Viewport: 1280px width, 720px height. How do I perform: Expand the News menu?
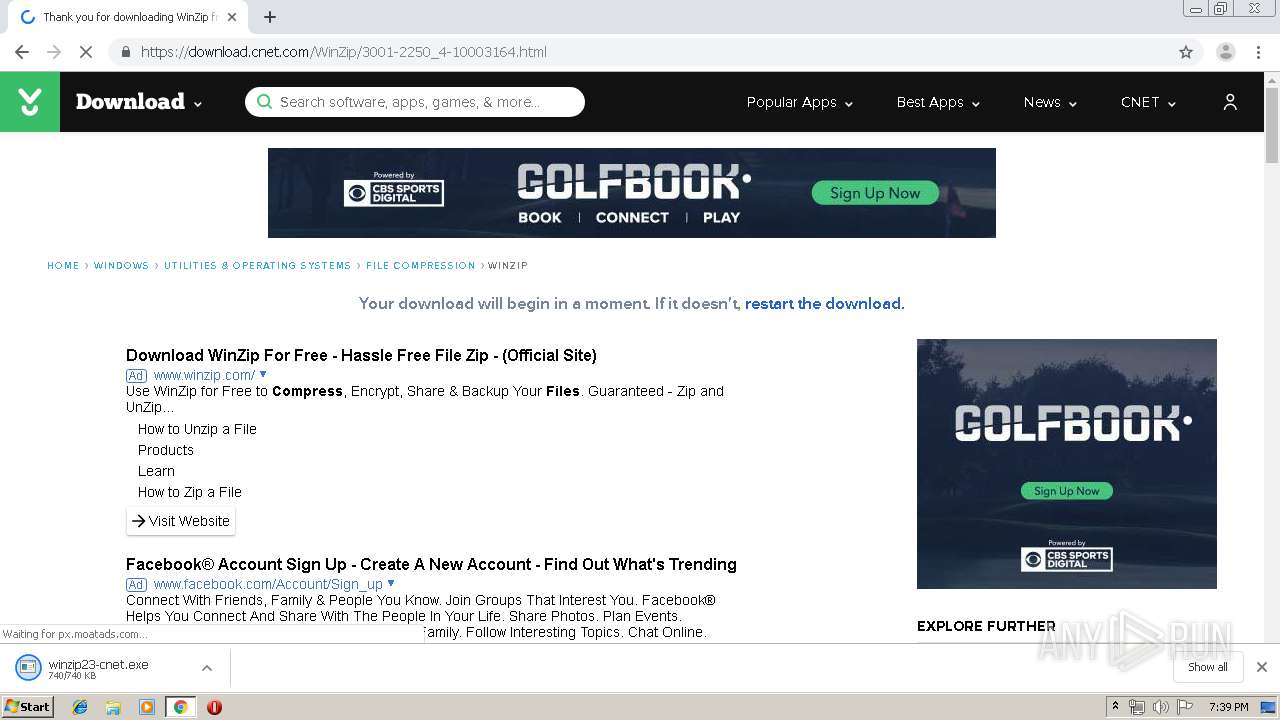1050,102
